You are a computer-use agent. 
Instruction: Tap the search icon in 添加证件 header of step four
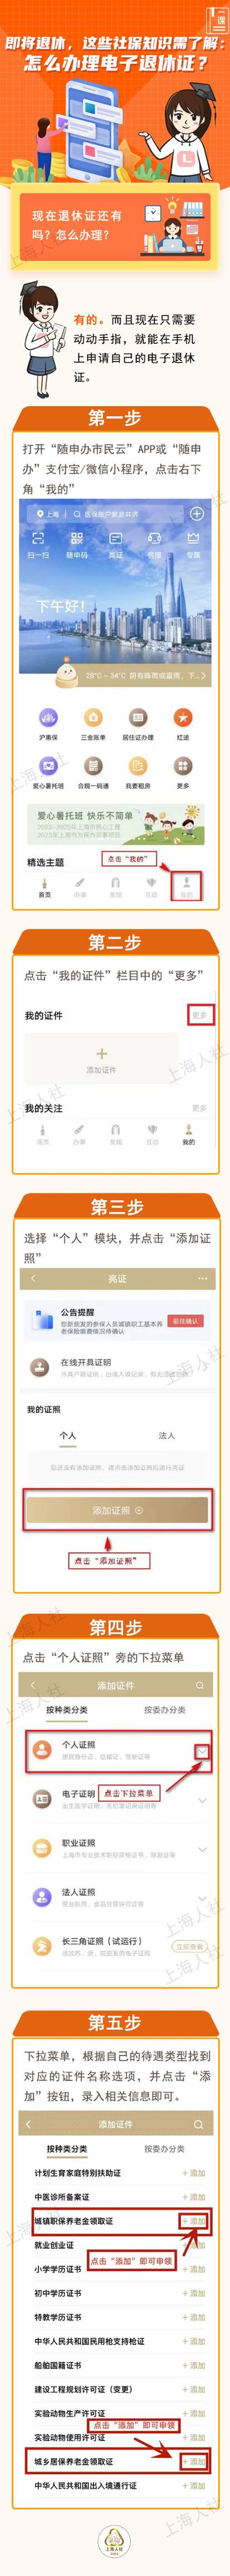(199, 1685)
